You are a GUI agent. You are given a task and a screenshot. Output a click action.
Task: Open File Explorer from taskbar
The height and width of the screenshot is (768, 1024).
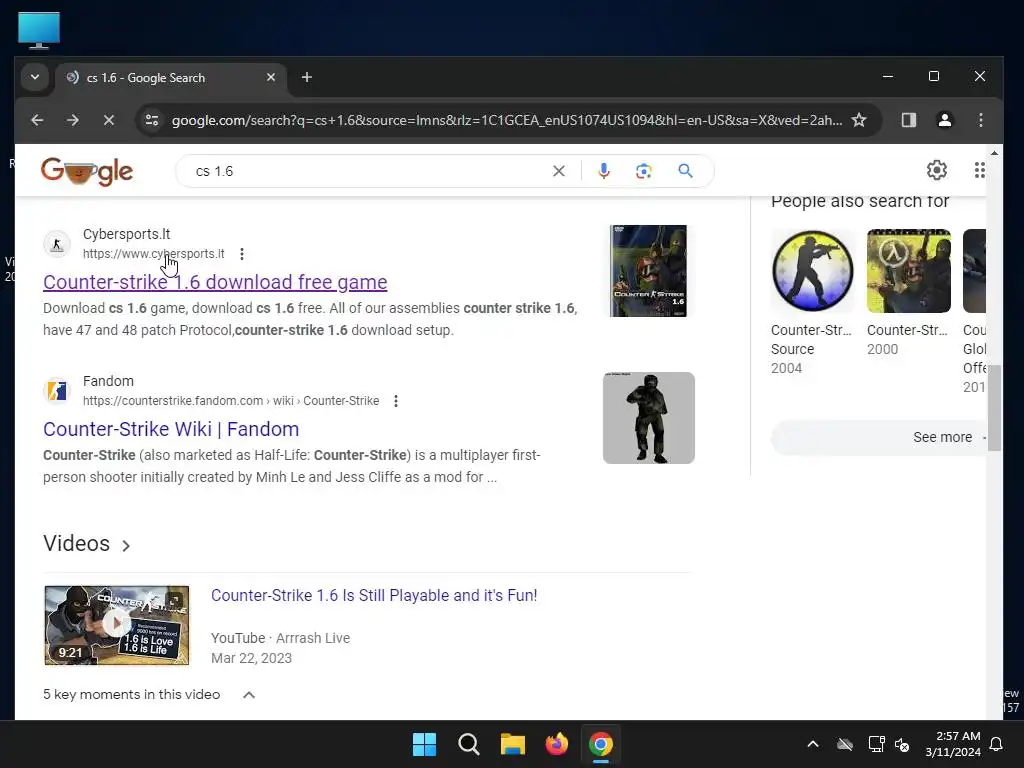pos(513,744)
